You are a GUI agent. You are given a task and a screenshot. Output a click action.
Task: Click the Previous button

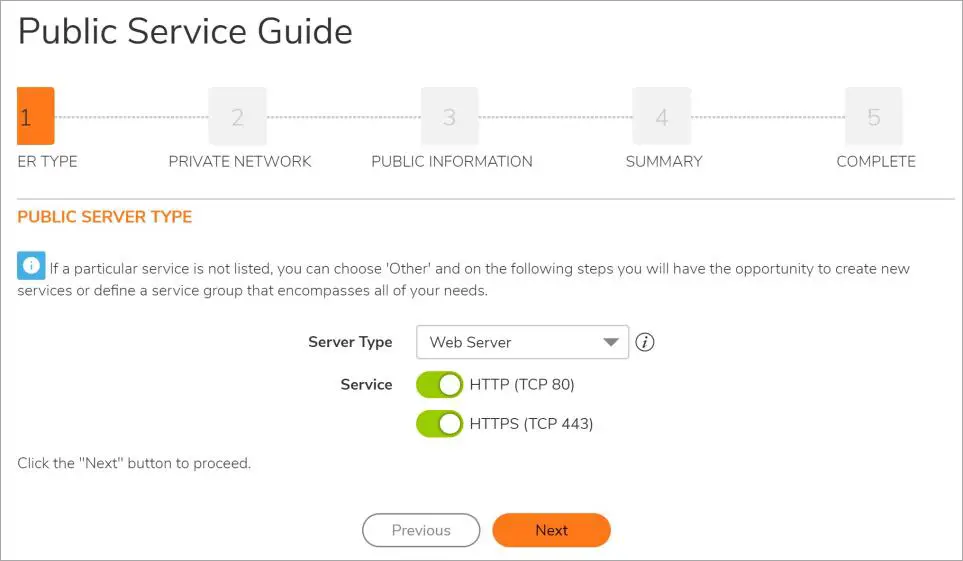click(x=421, y=530)
